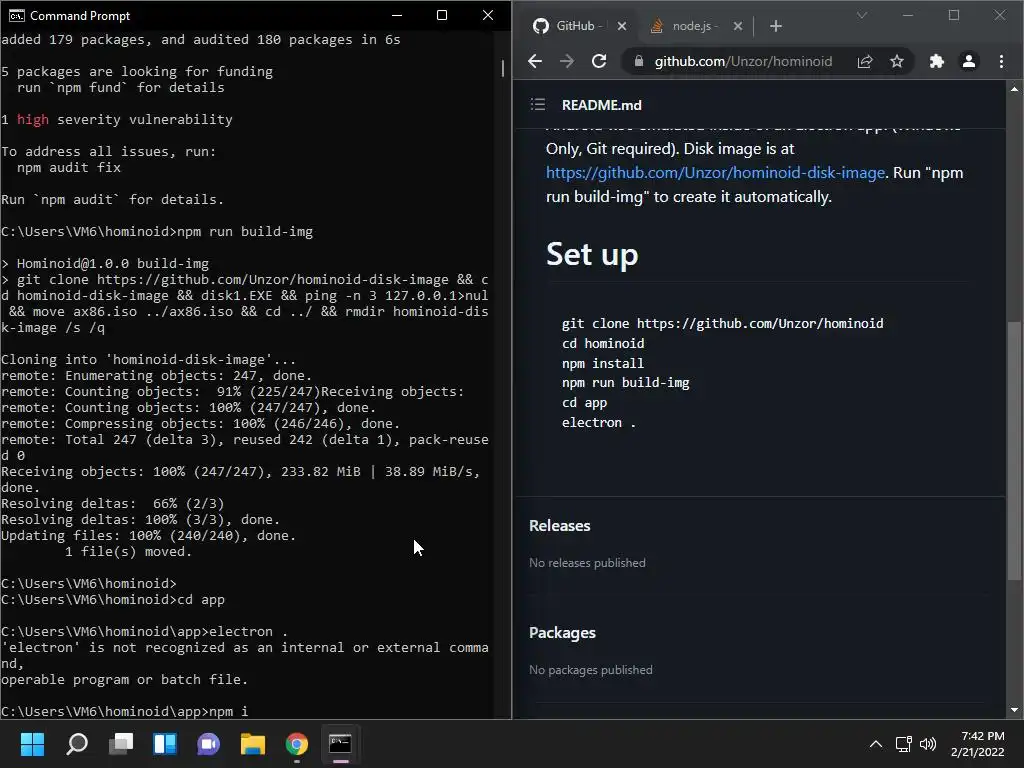
Task: Click the 'cd app' command line in Command Prompt
Action: 112,600
